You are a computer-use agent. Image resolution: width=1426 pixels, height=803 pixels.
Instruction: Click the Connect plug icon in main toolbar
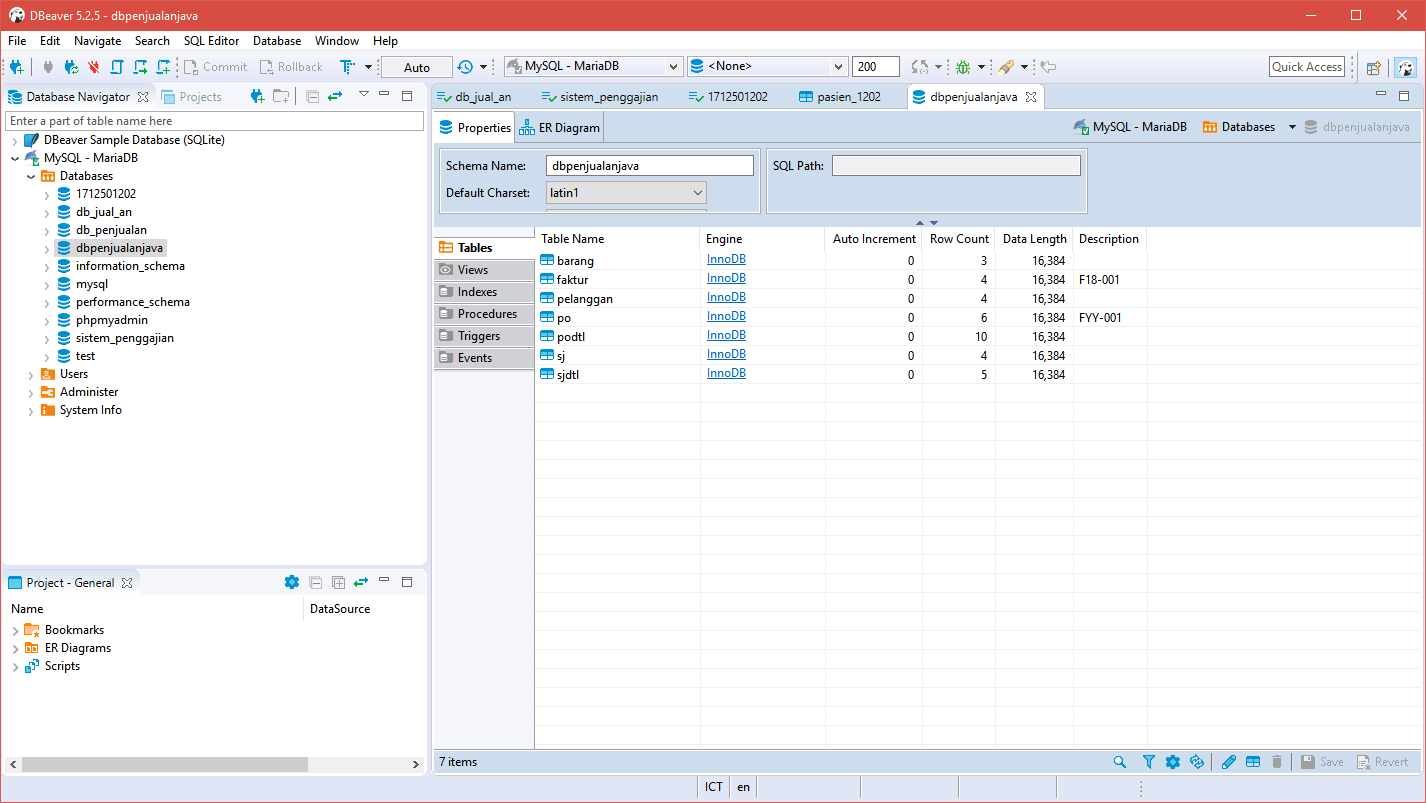coord(47,67)
